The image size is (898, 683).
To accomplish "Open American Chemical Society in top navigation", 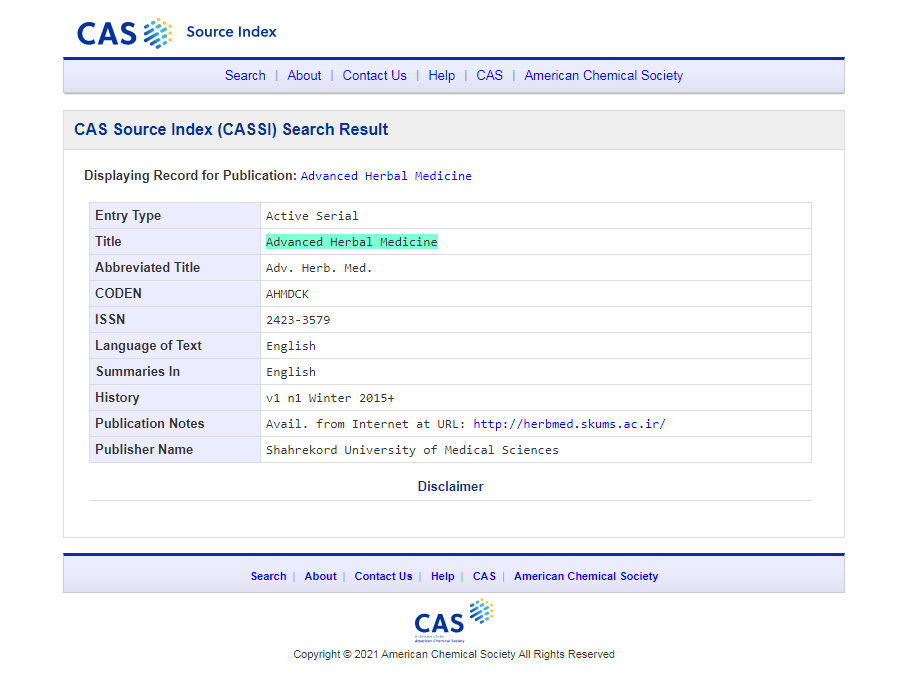I will (x=604, y=76).
